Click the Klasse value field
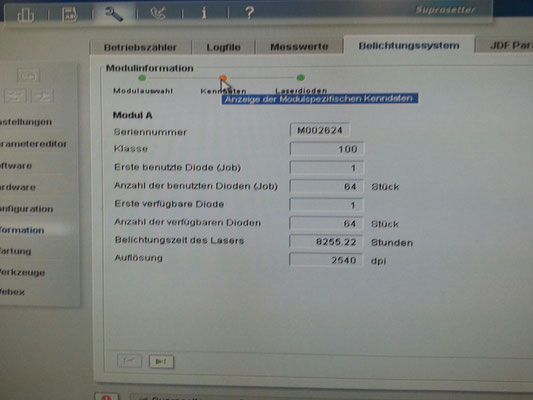Image resolution: width=533 pixels, height=400 pixels. pyautogui.click(x=327, y=149)
